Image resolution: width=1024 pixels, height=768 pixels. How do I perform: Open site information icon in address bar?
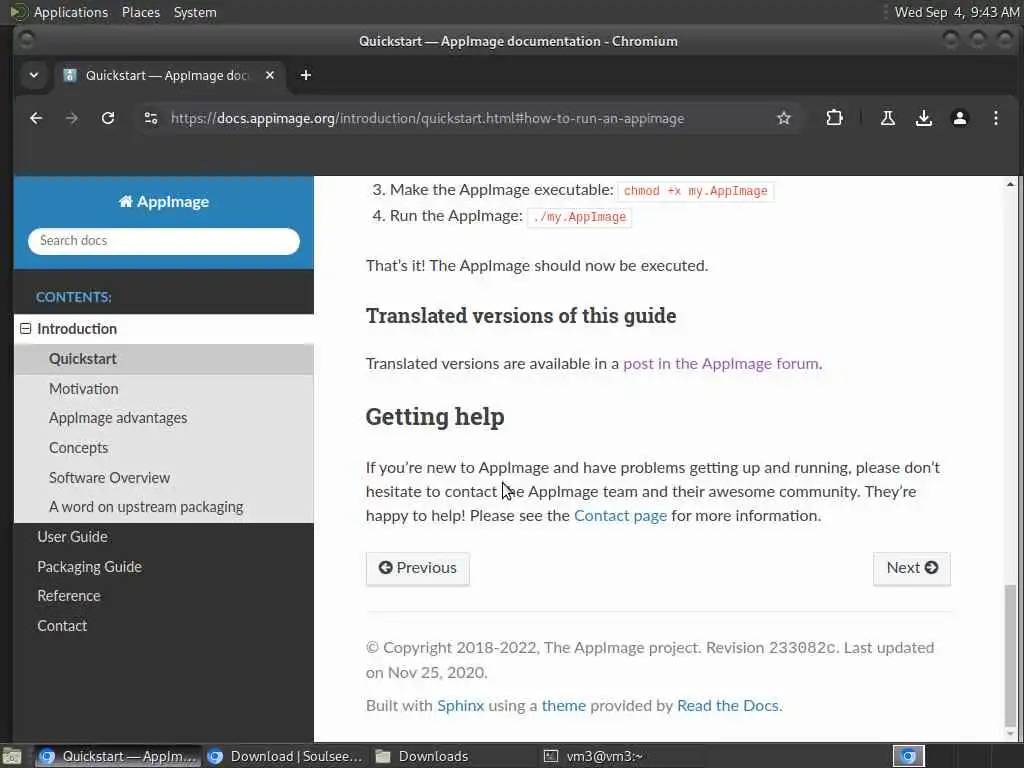point(151,118)
